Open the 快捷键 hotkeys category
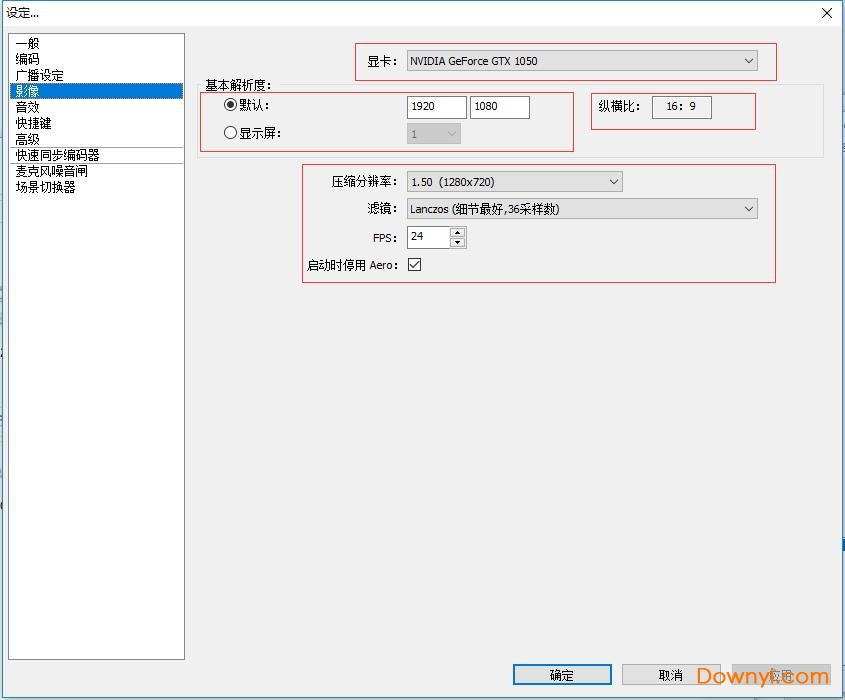Image resolution: width=845 pixels, height=700 pixels. [x=34, y=124]
